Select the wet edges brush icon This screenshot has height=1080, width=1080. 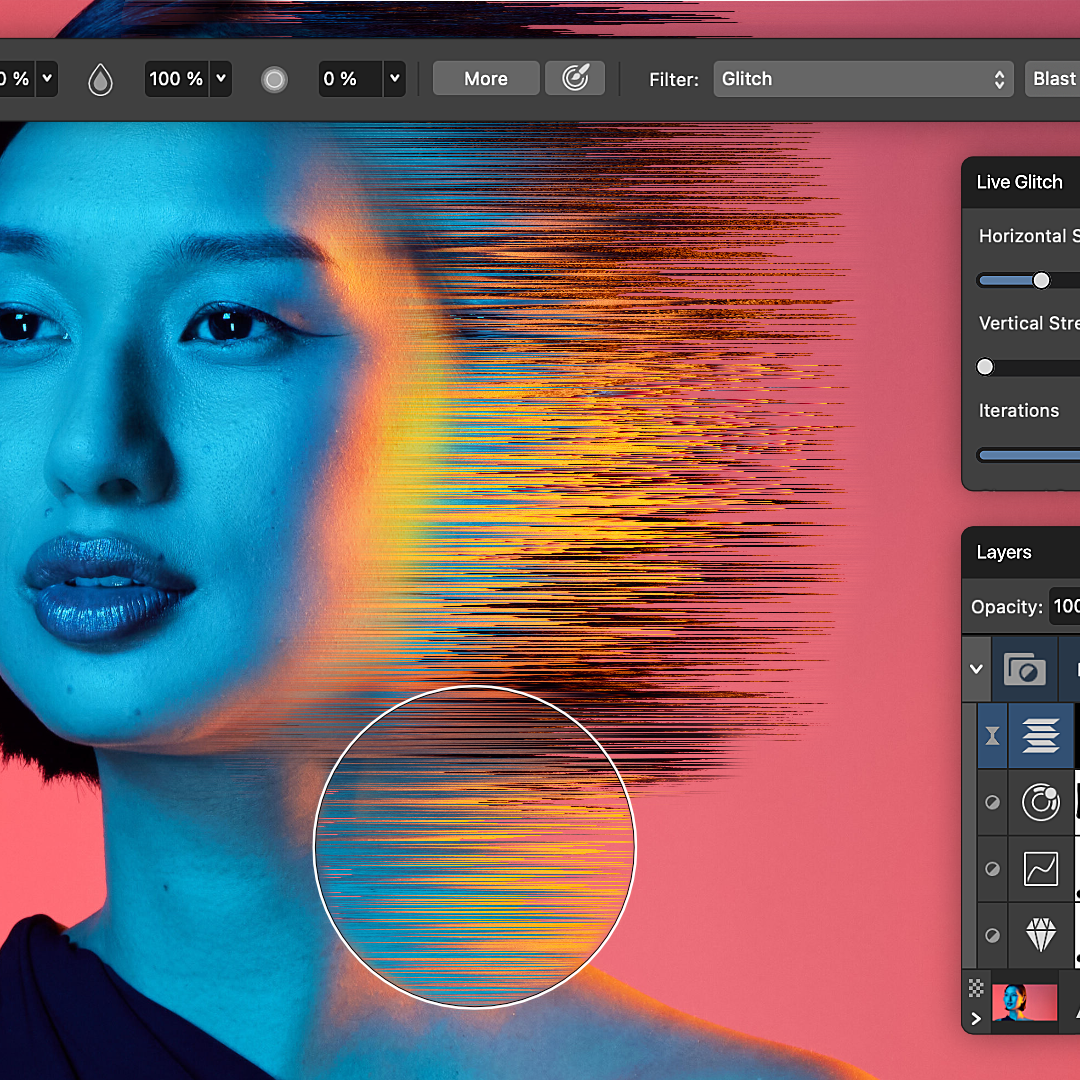pyautogui.click(x=575, y=78)
